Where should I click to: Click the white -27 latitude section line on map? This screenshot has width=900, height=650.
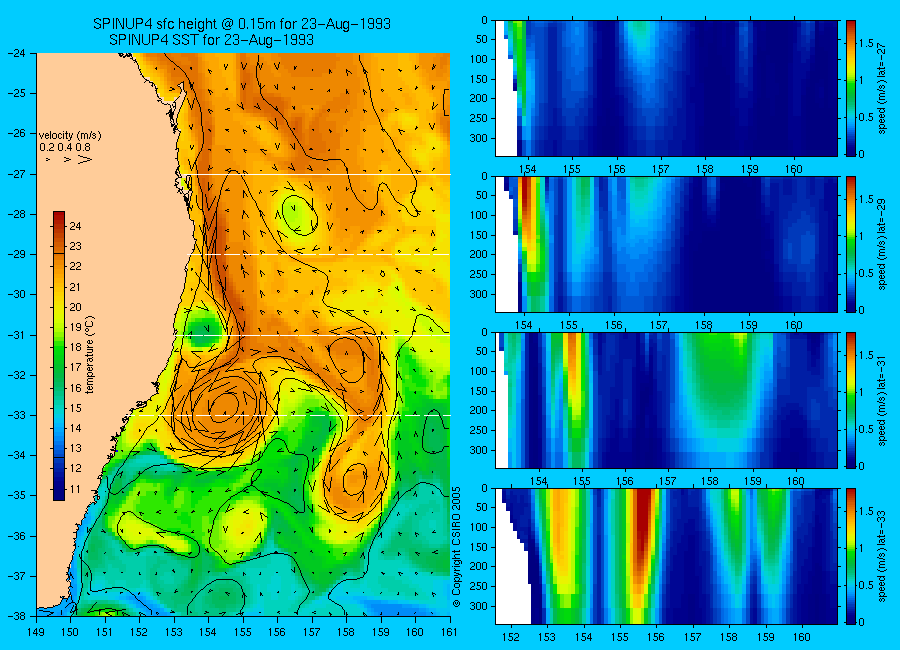pyautogui.click(x=318, y=174)
